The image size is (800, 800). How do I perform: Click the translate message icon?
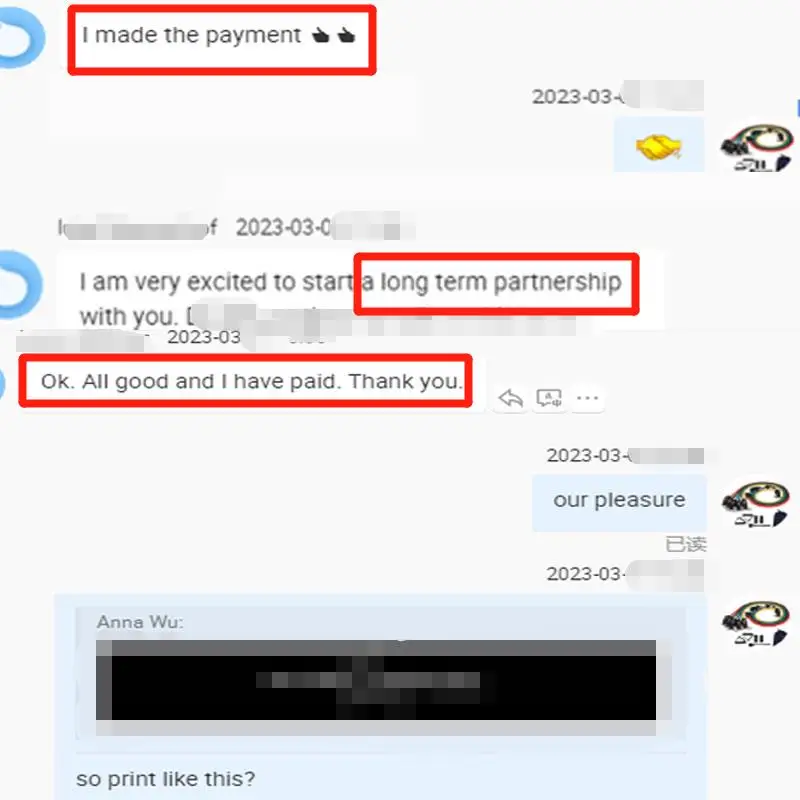click(549, 398)
